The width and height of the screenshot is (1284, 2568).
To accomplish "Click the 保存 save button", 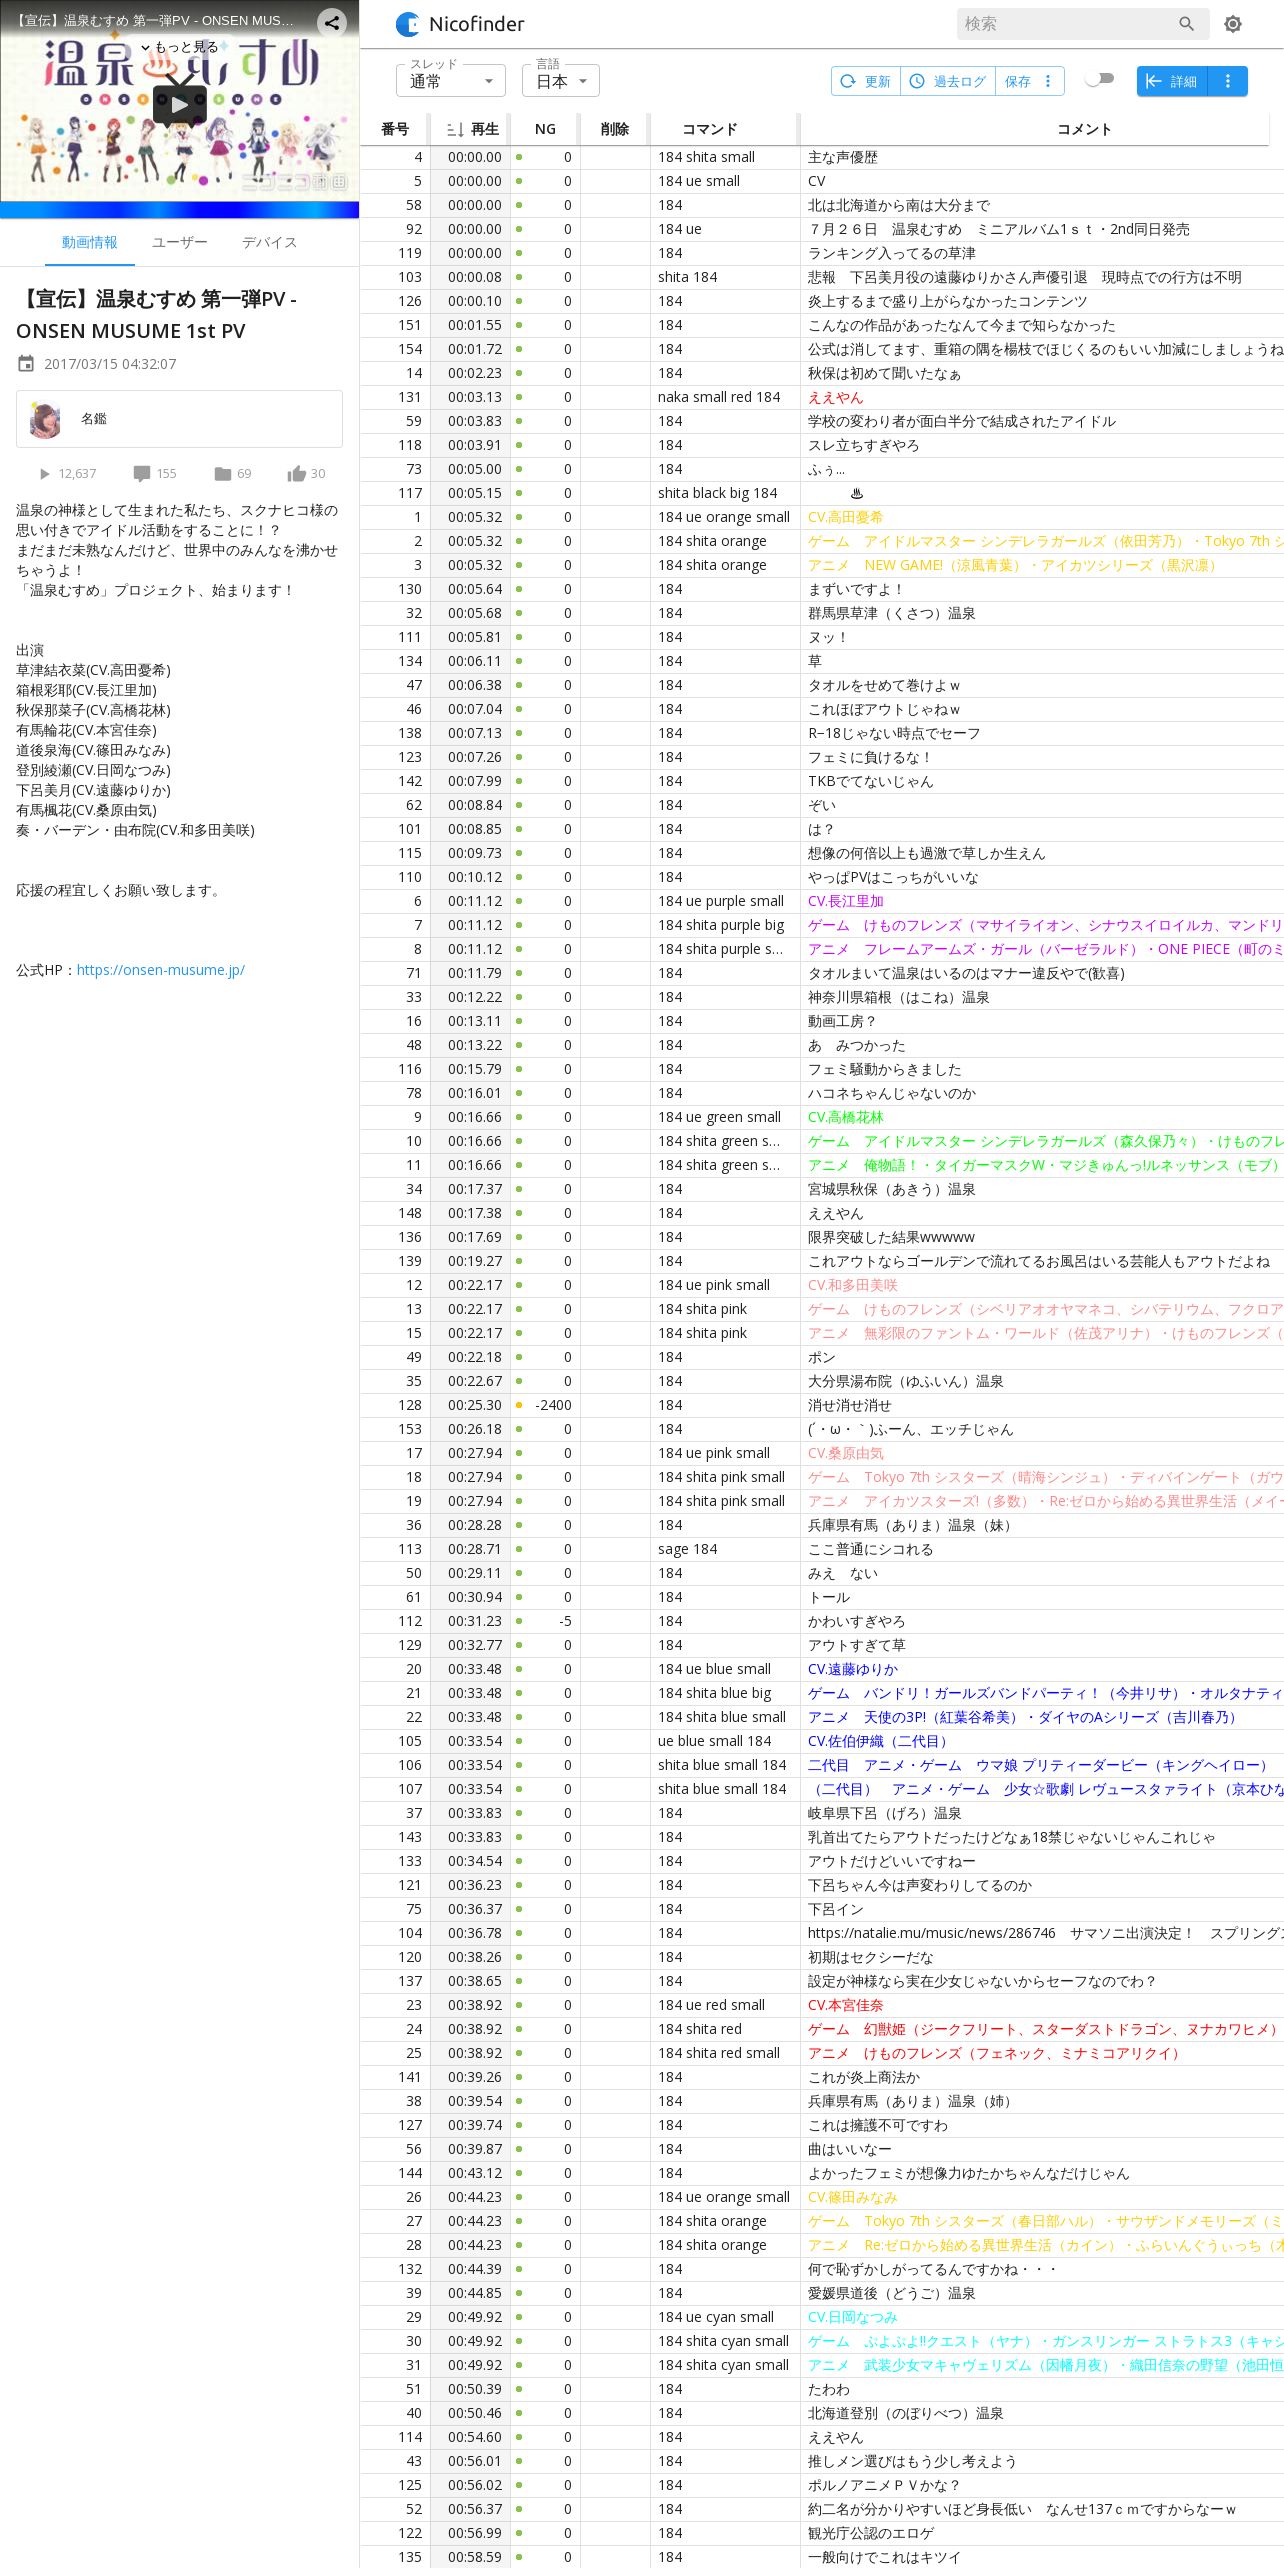I will point(1018,81).
